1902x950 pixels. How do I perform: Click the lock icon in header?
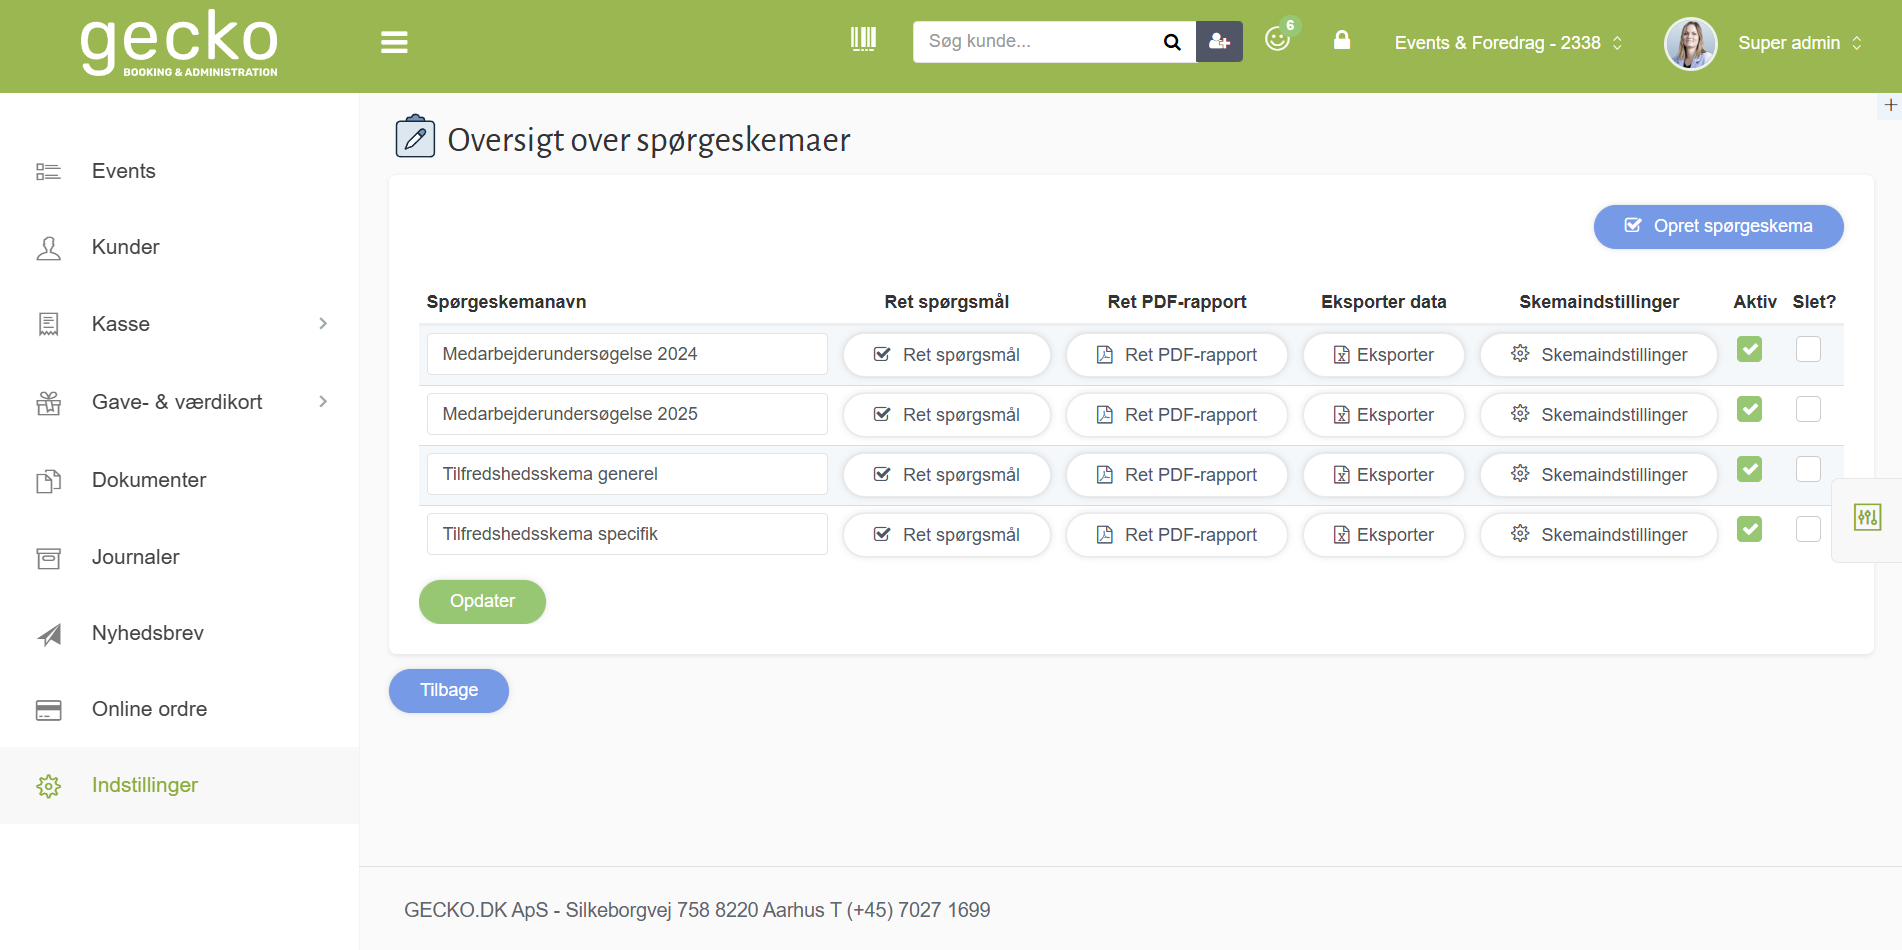point(1342,40)
